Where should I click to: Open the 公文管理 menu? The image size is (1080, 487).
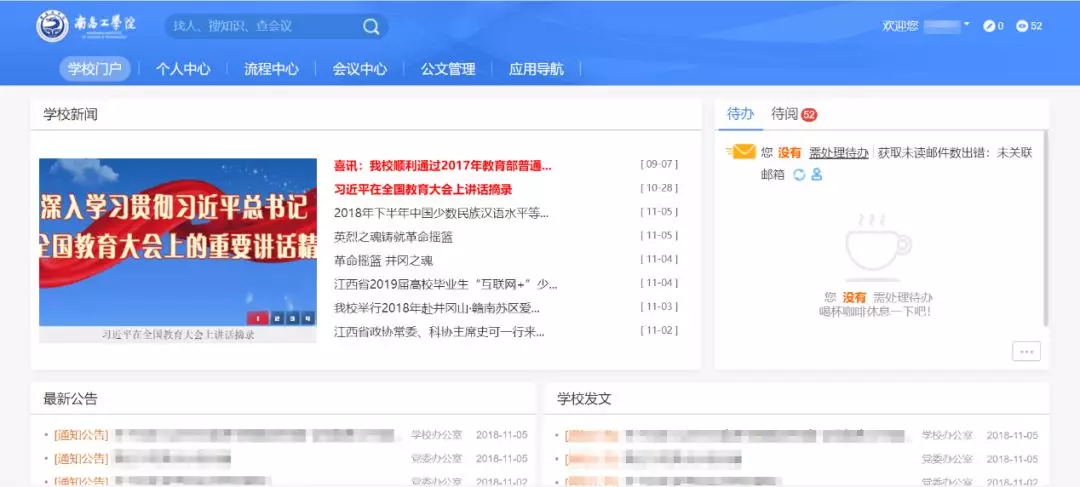tap(448, 69)
